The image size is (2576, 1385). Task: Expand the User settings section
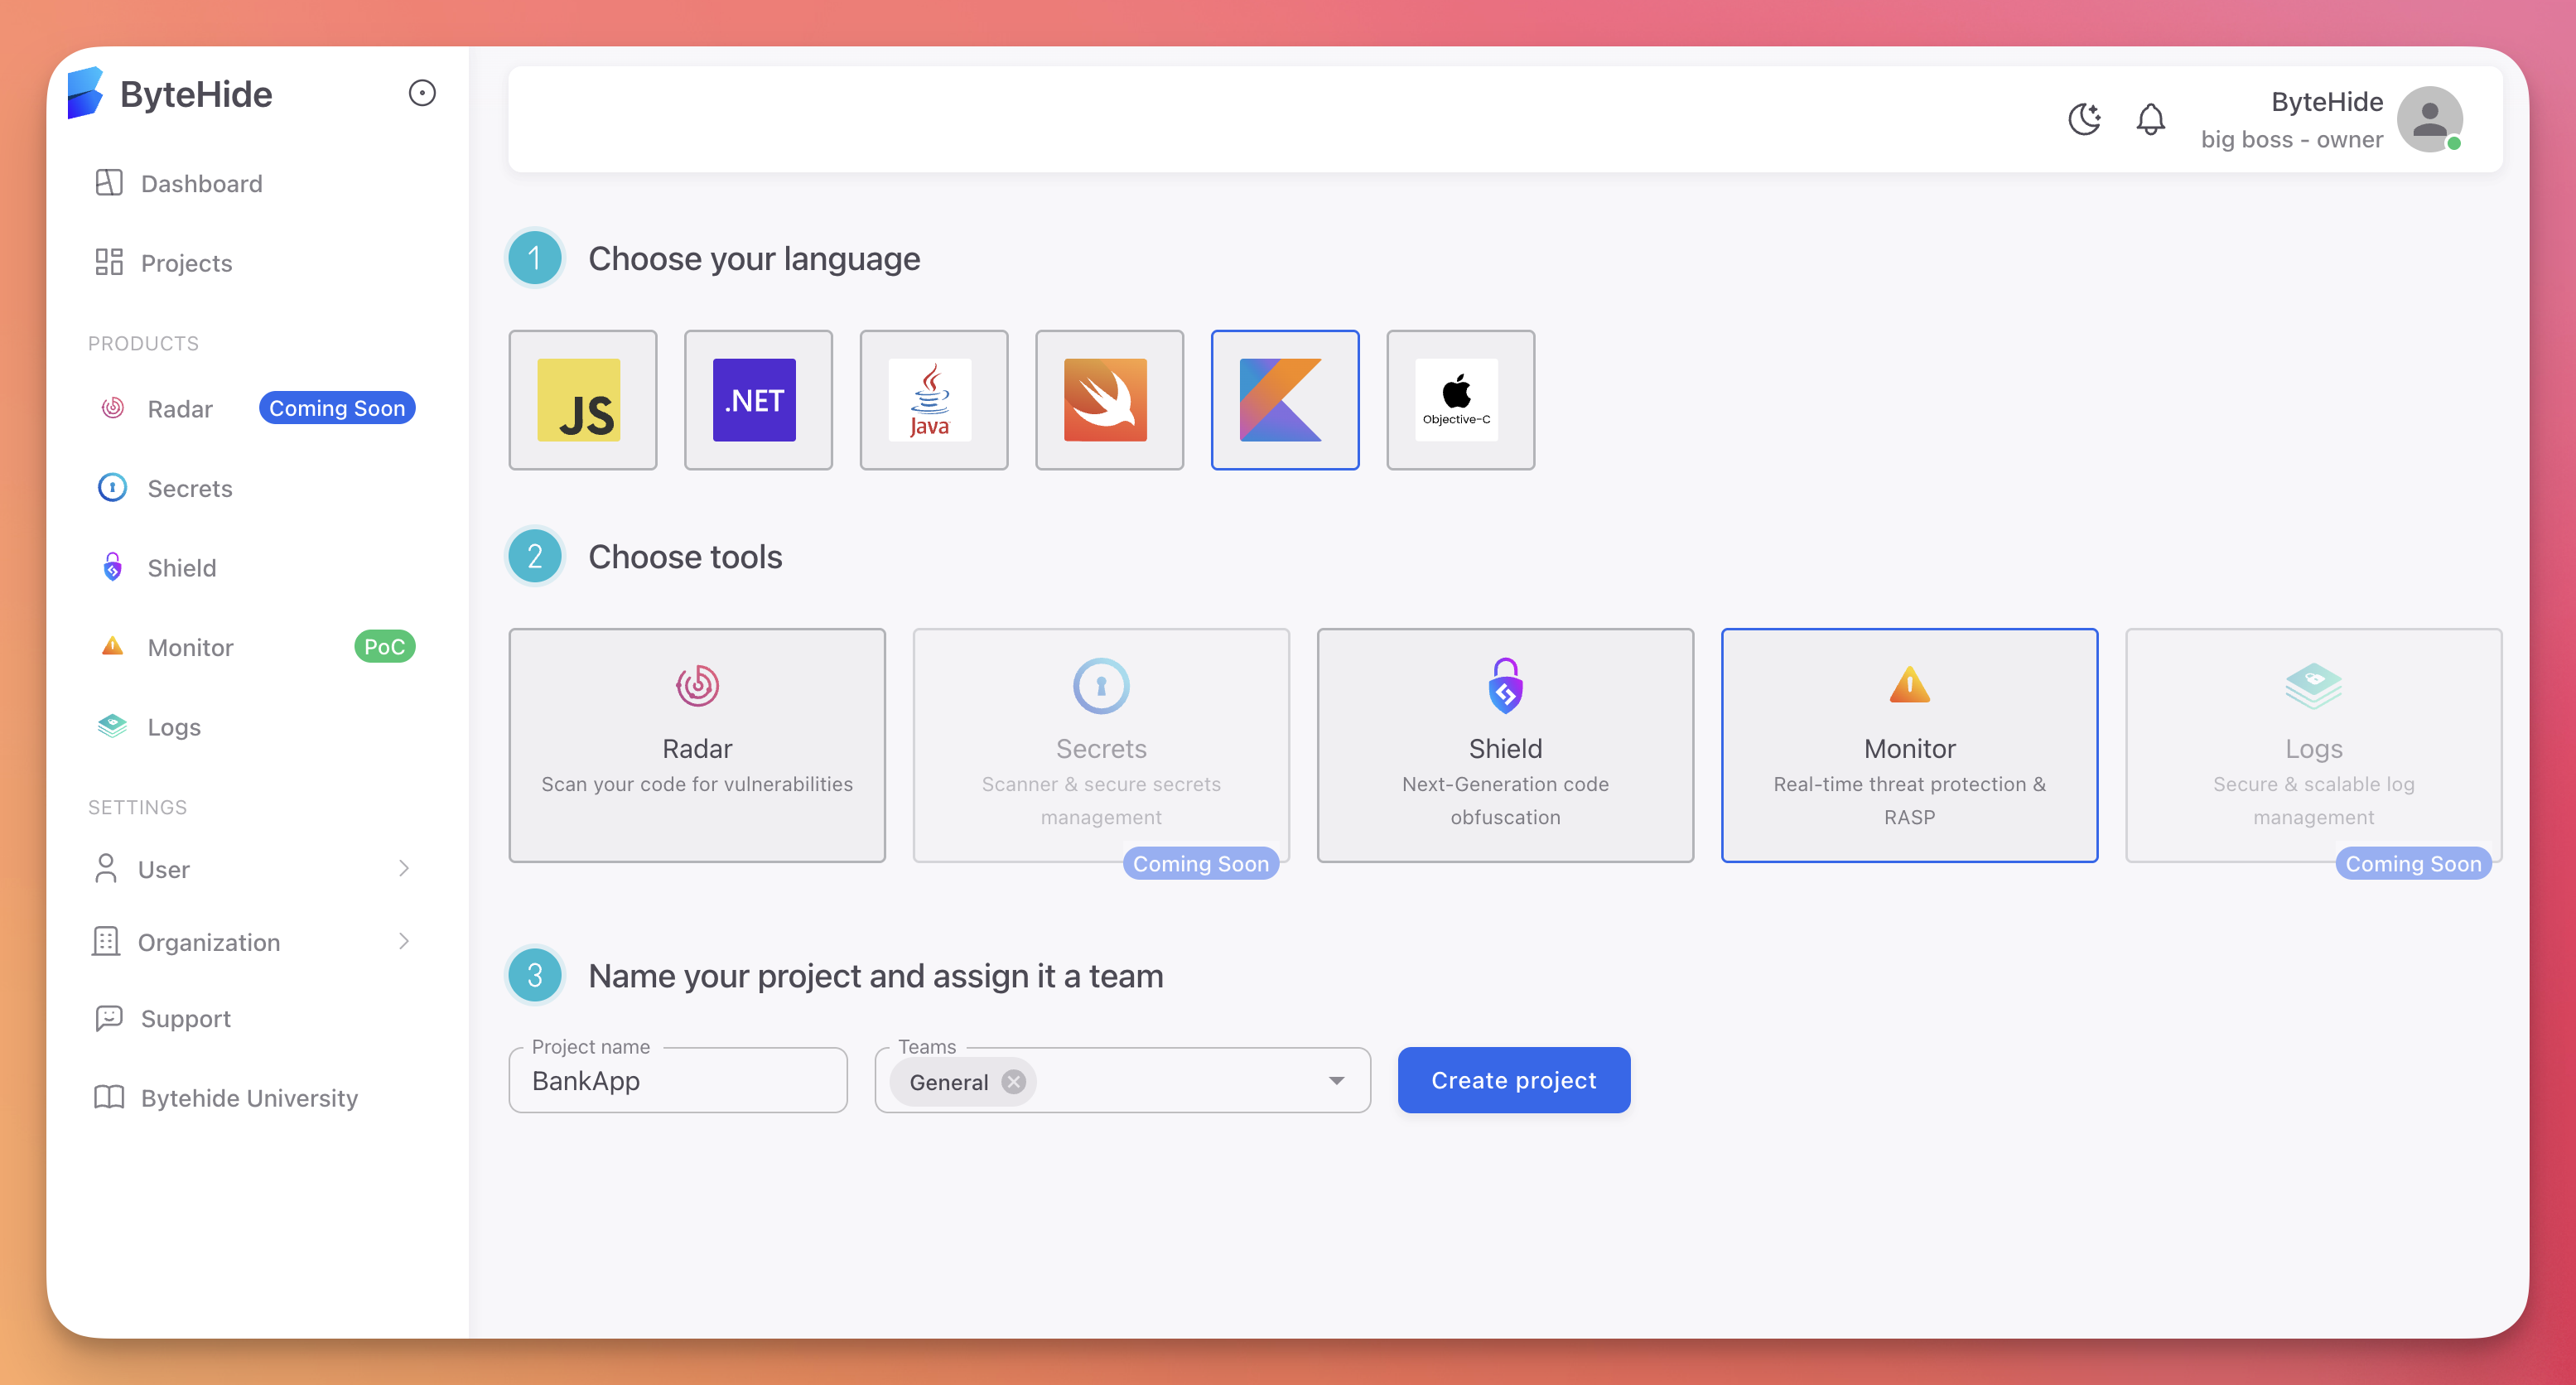(163, 869)
